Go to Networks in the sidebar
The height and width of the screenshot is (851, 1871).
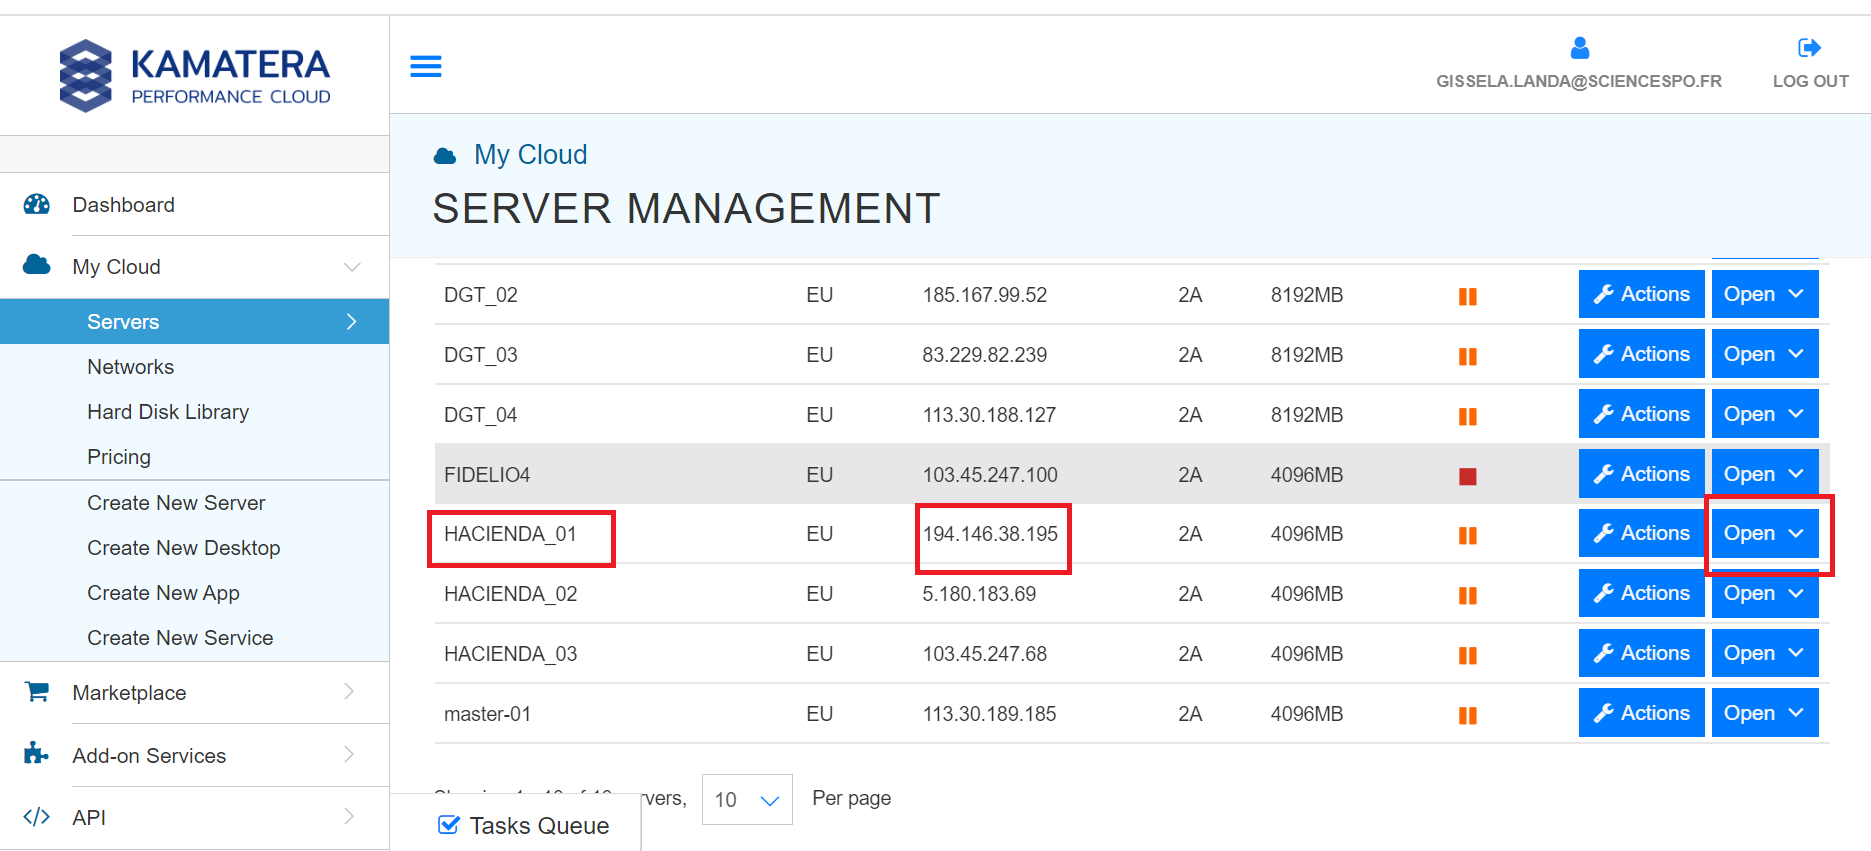tap(130, 367)
